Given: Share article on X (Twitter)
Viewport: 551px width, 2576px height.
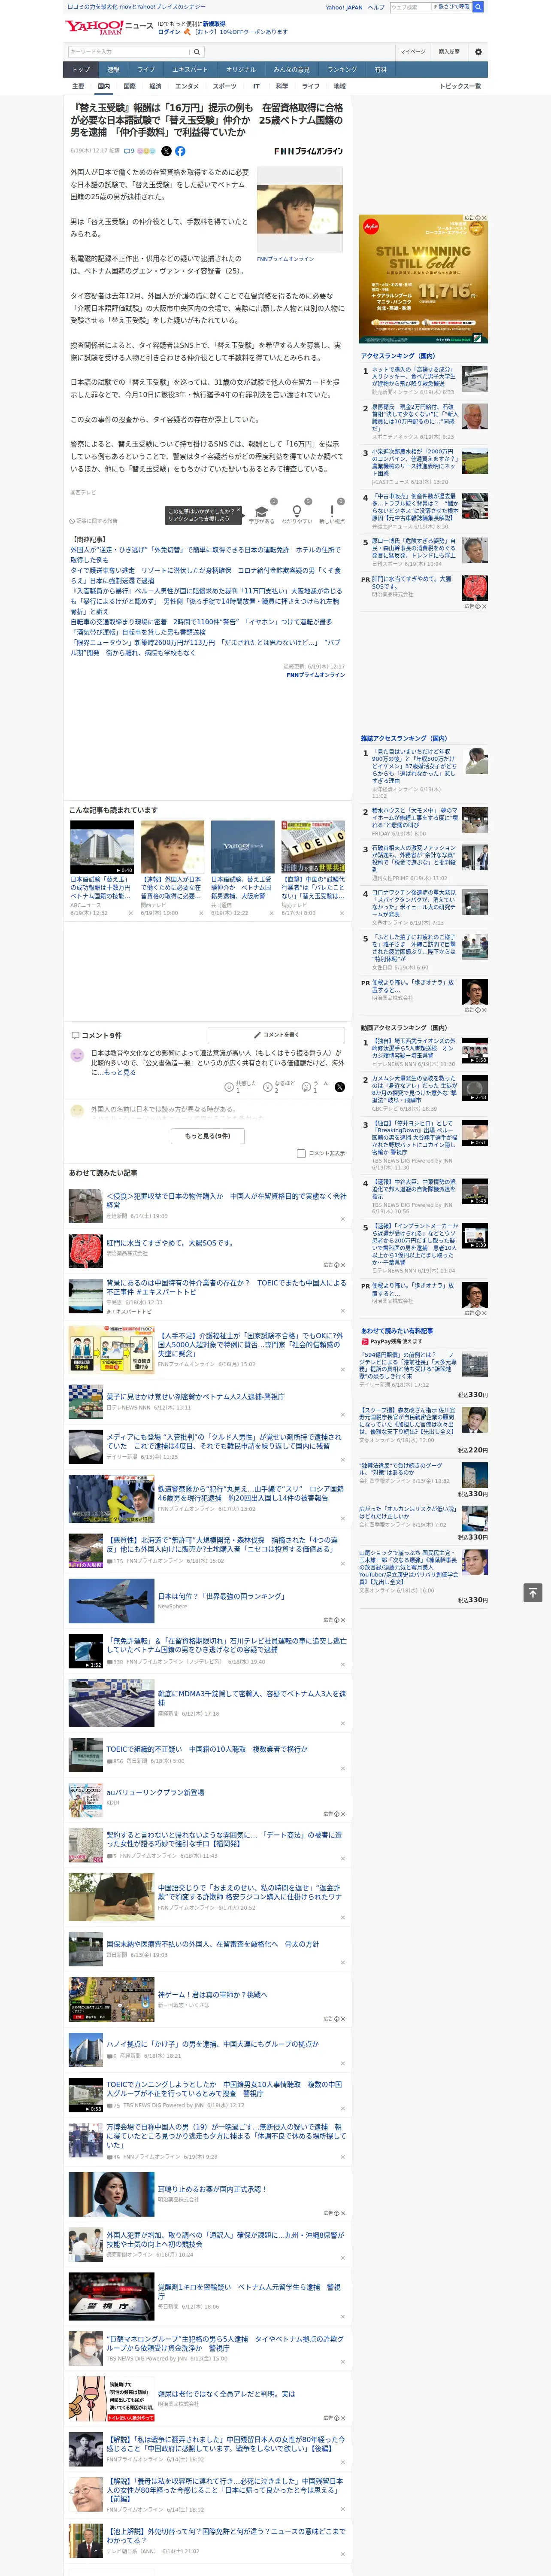Looking at the screenshot, I should tap(166, 151).
